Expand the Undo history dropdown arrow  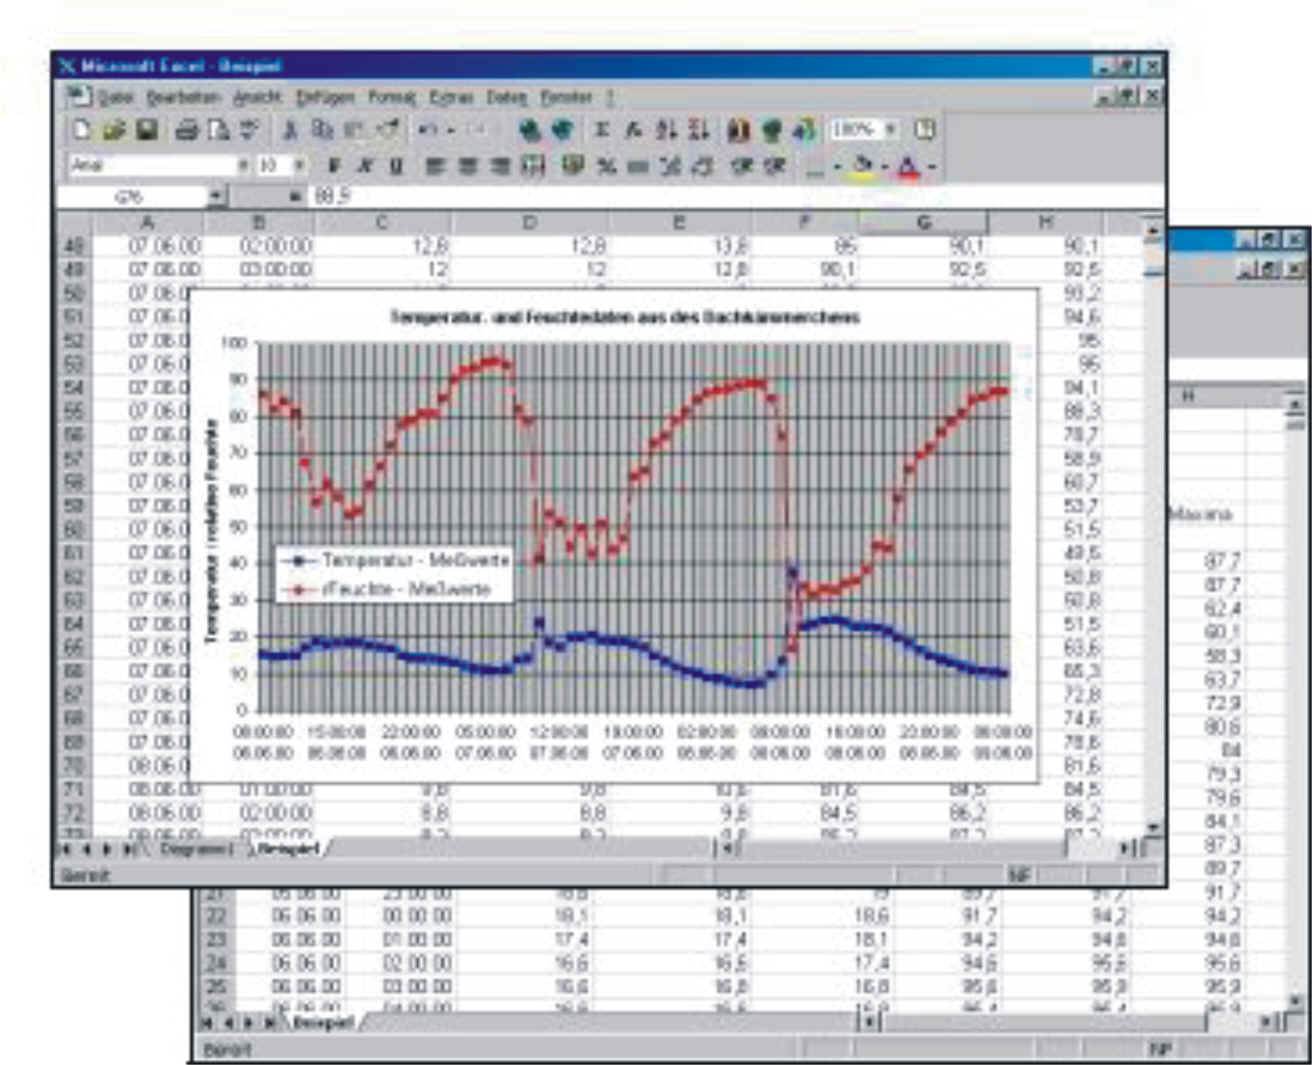click(x=451, y=130)
